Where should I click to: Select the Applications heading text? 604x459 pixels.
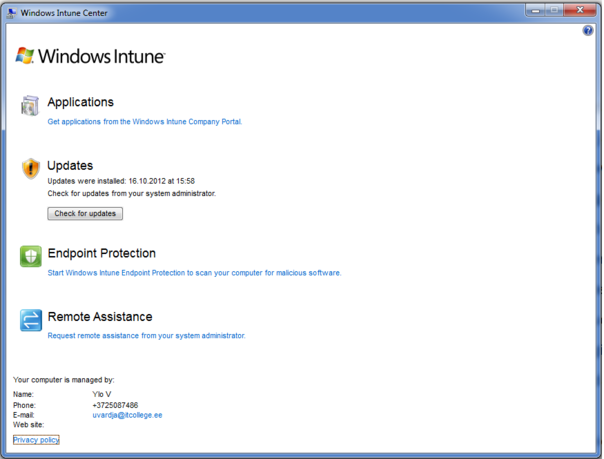point(81,102)
